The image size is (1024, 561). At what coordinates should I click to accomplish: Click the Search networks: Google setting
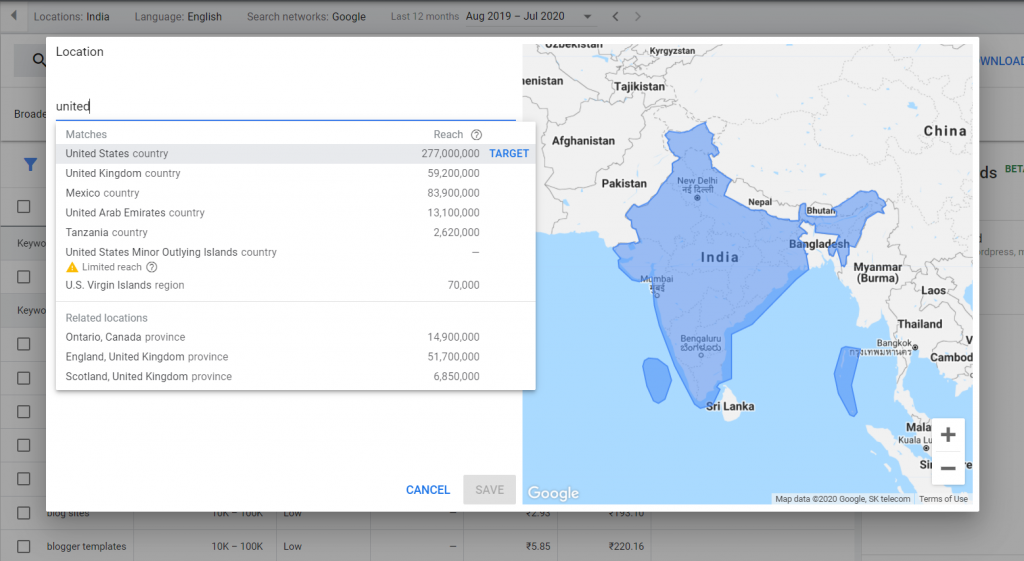(306, 16)
